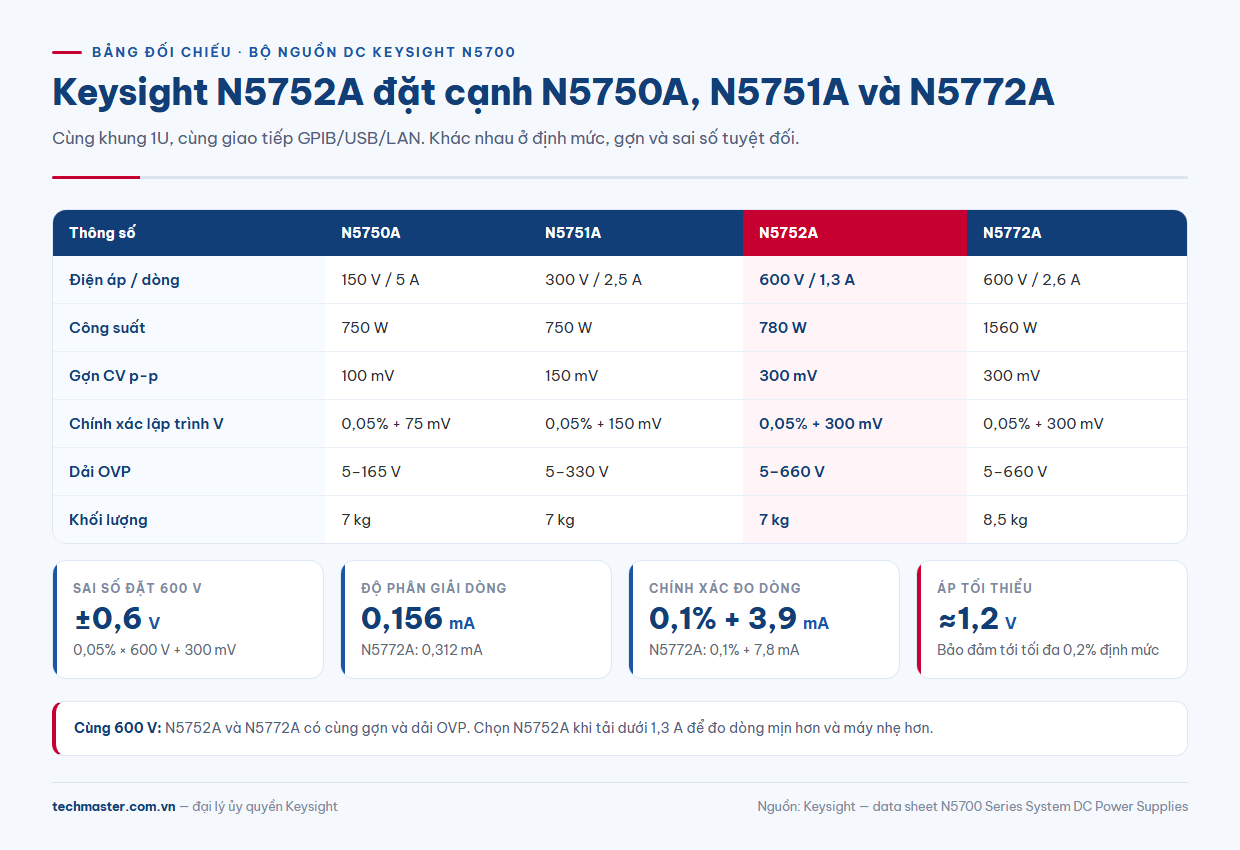This screenshot has width=1240, height=850.
Task: Click the "Nguồn: Keysight — data sheet" source line
Action: click(973, 806)
